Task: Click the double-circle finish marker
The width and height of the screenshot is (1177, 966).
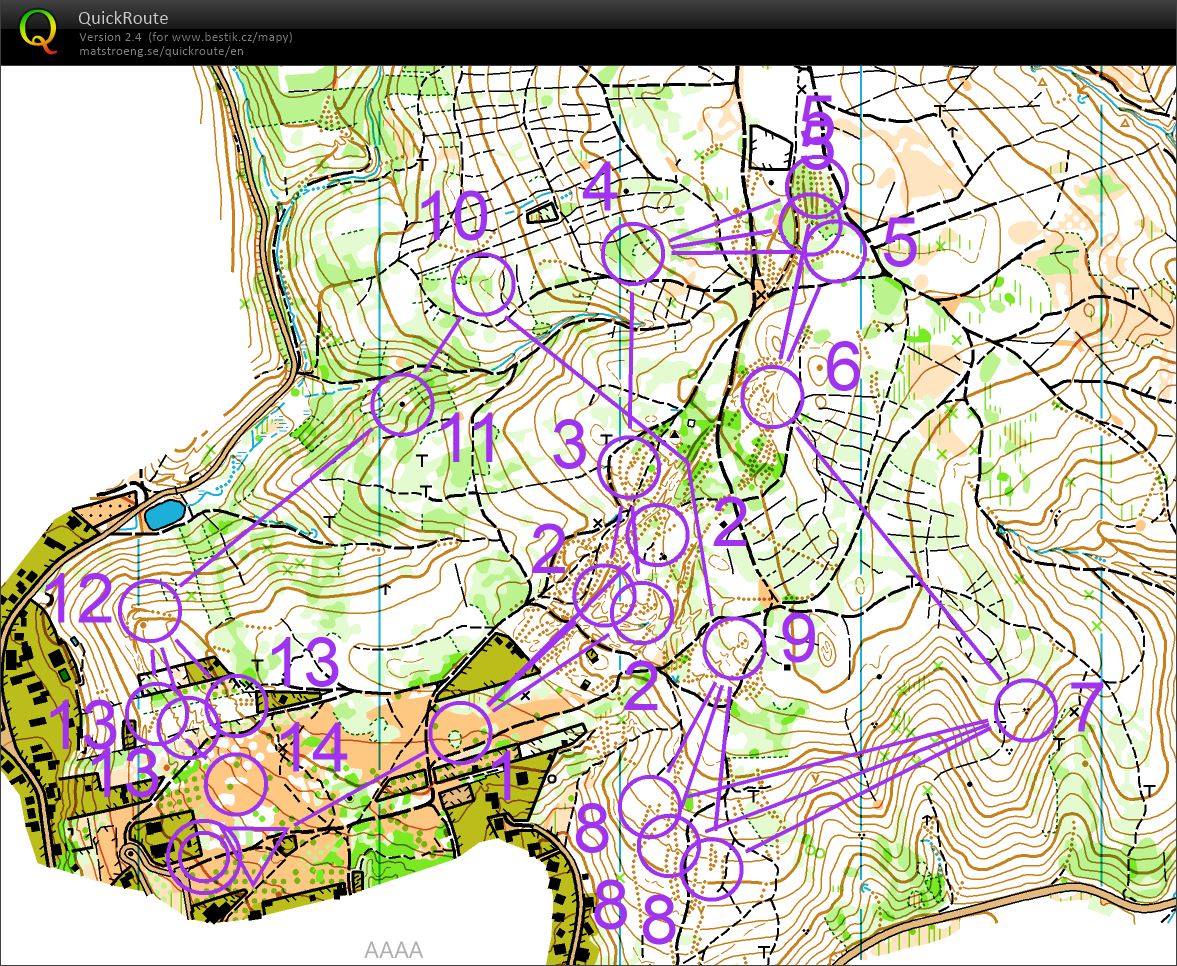Action: pos(204,855)
